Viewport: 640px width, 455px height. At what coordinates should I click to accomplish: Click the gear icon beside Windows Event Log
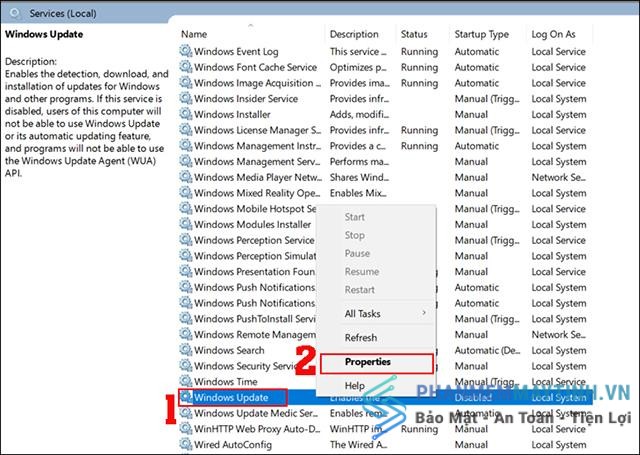click(186, 51)
